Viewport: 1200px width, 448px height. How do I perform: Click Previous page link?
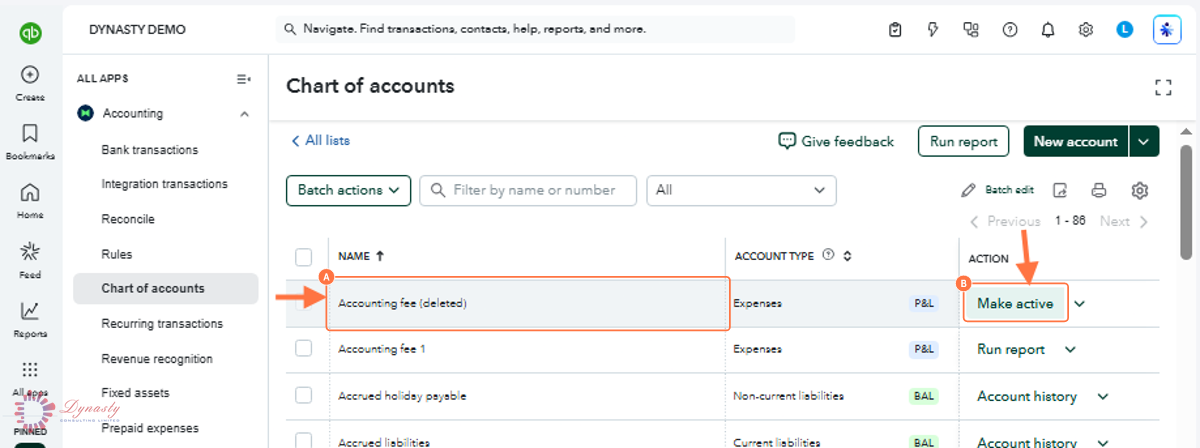(x=1005, y=221)
